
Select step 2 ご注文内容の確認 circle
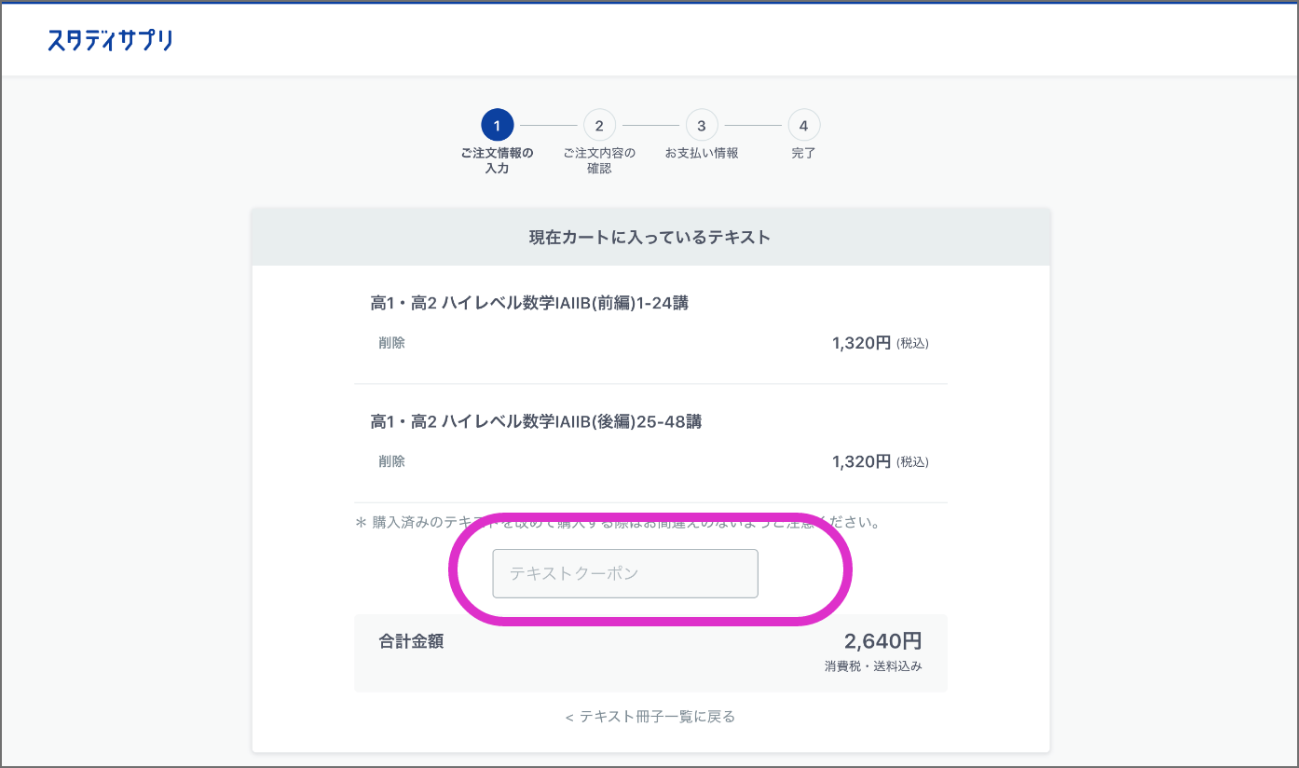[x=599, y=126]
